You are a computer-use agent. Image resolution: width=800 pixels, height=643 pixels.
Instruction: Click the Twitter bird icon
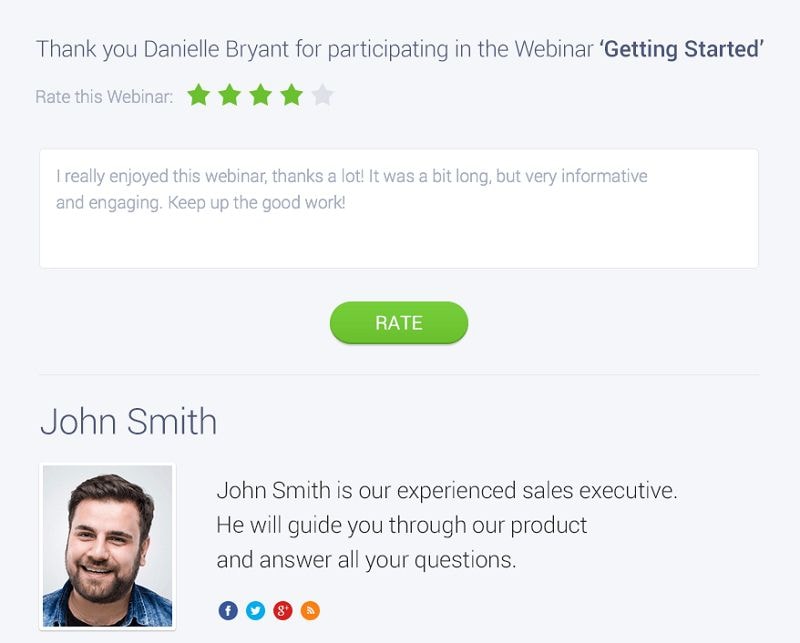[255, 610]
